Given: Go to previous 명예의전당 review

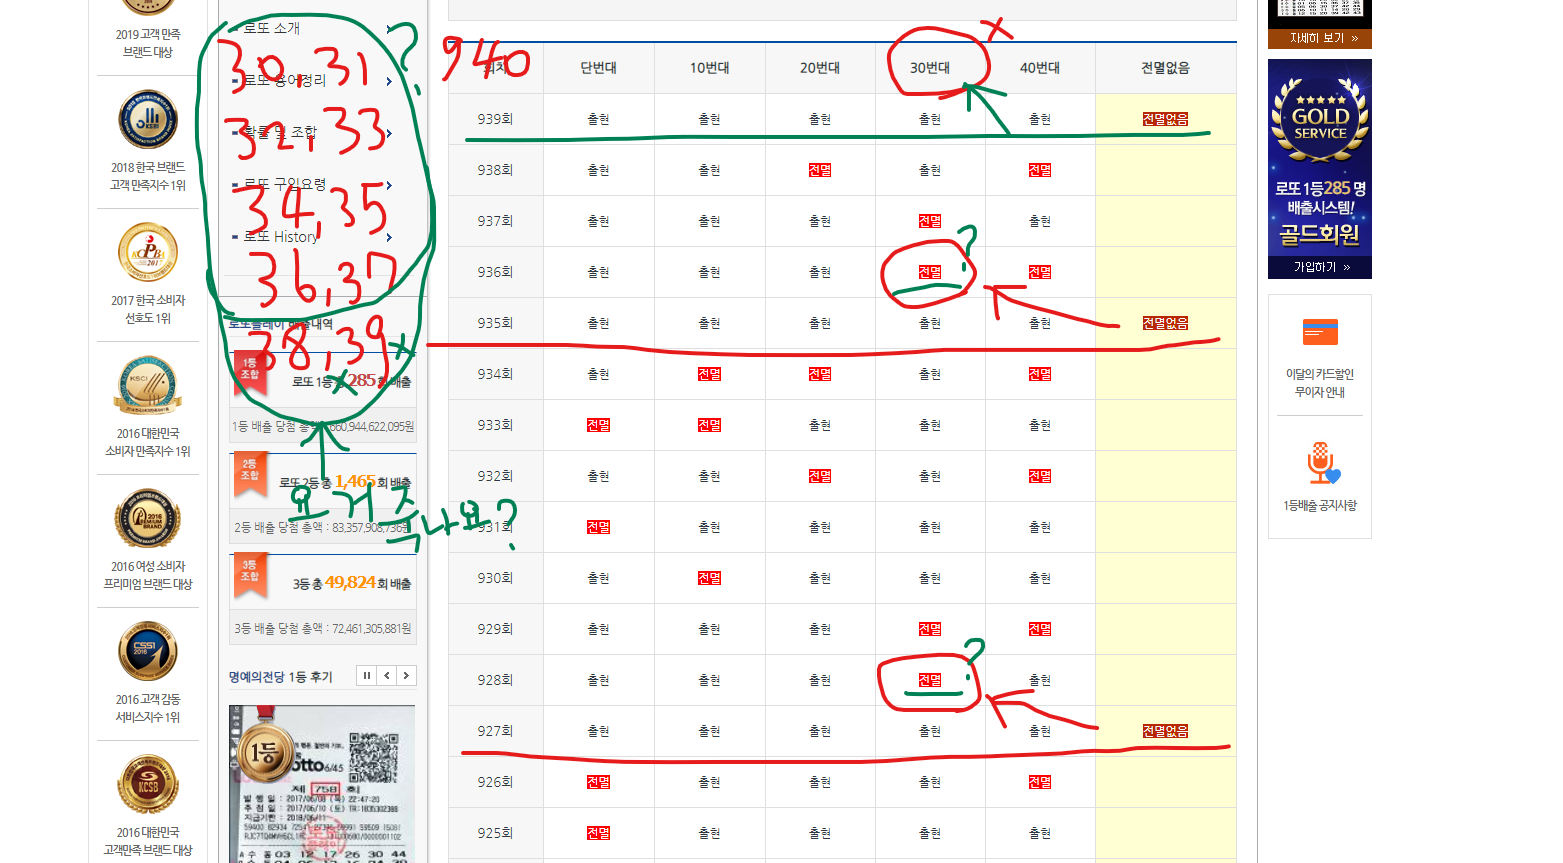Looking at the screenshot, I should tap(387, 676).
